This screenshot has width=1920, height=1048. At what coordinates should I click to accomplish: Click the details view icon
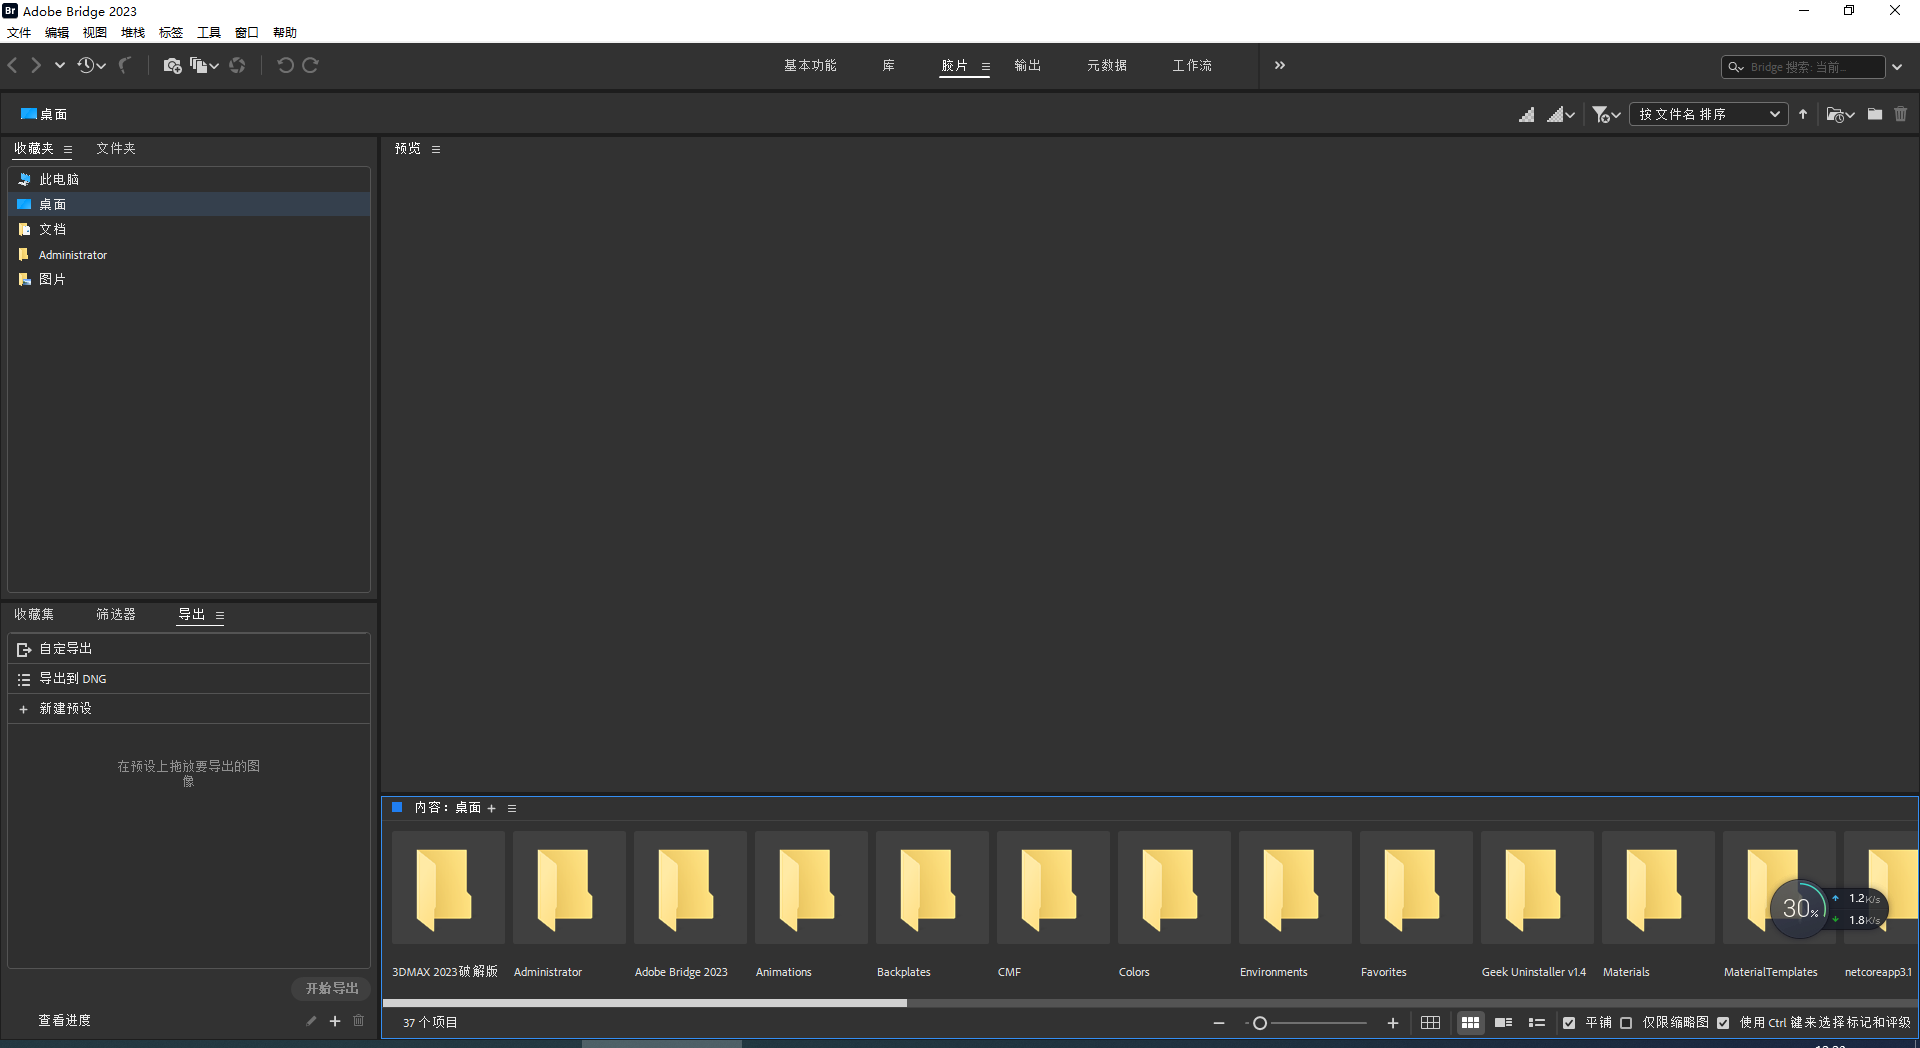coord(1503,1023)
